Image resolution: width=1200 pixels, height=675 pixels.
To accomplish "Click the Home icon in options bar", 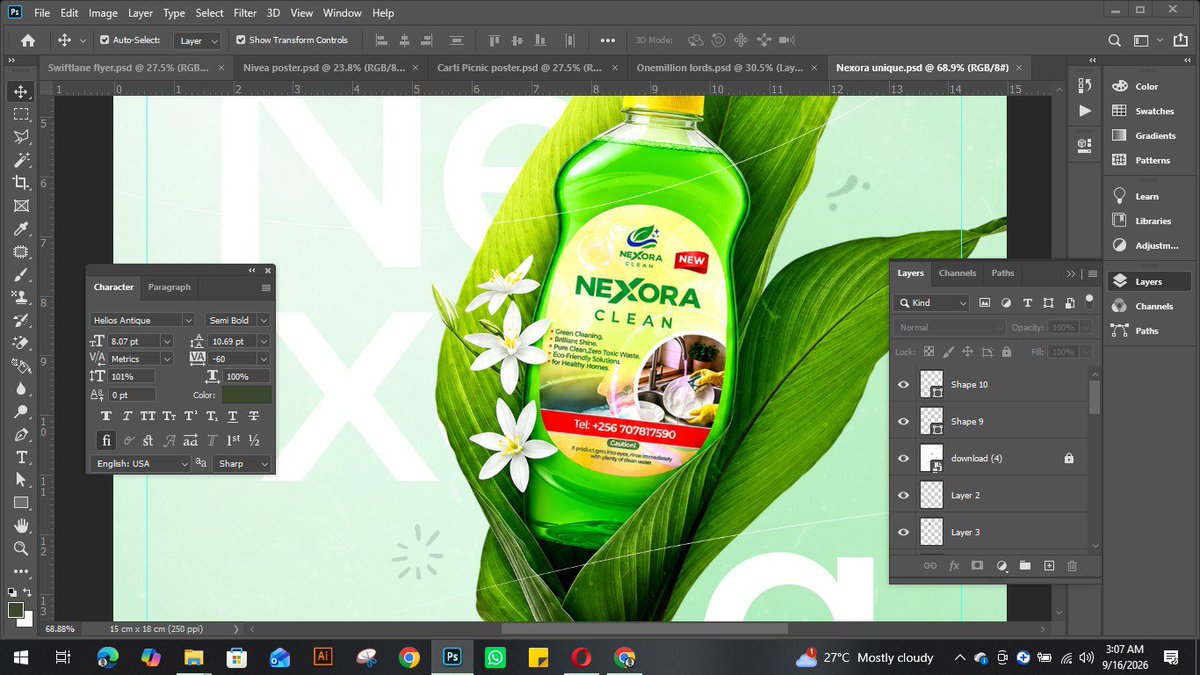I will point(28,41).
